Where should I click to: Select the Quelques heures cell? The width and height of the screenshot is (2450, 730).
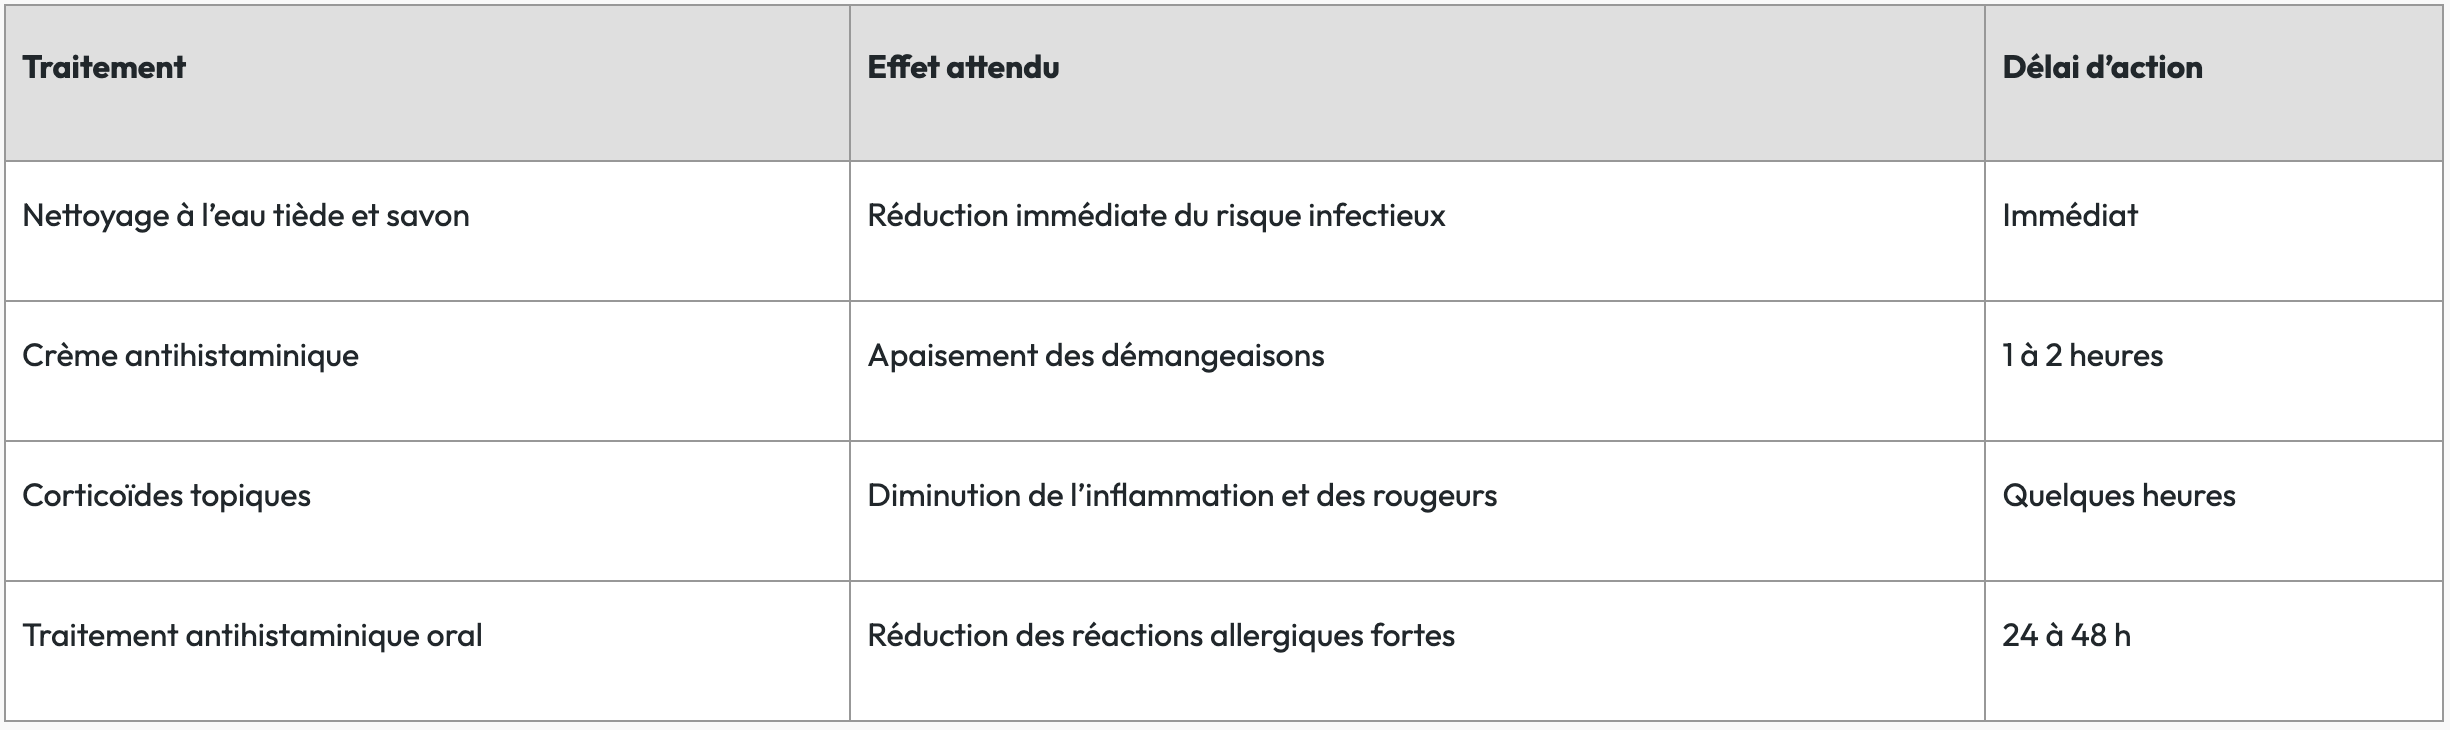click(2118, 495)
